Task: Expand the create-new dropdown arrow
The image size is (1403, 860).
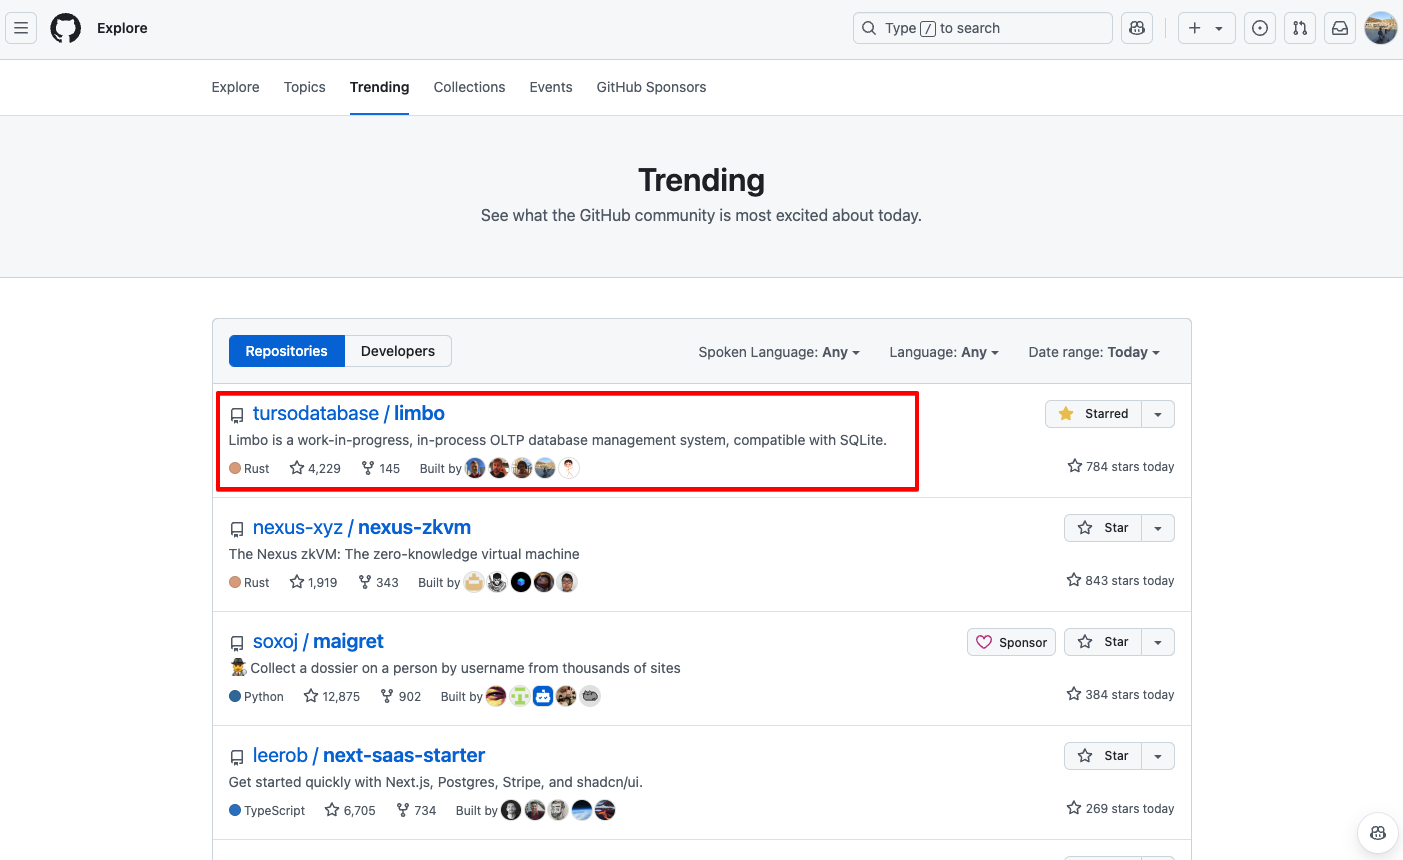Action: click(x=1219, y=29)
